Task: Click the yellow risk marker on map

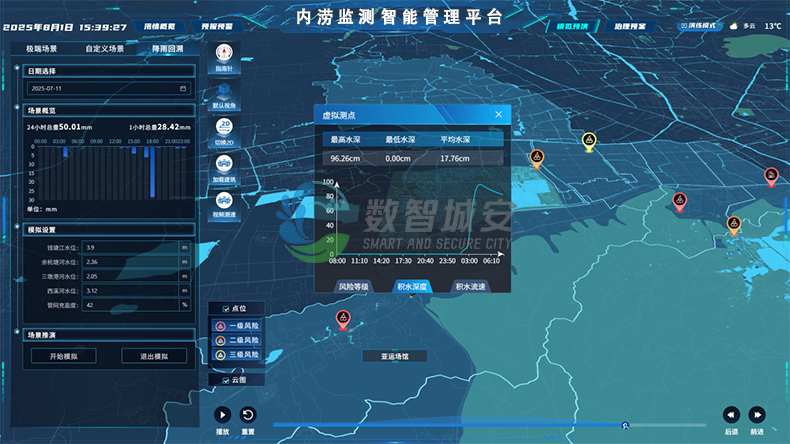Action: coord(590,141)
